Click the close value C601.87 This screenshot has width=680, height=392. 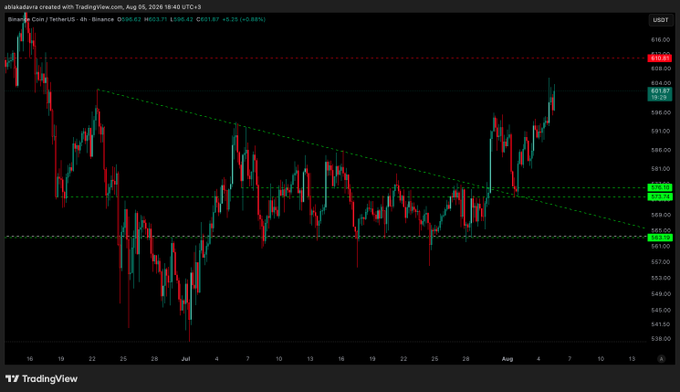coord(207,19)
